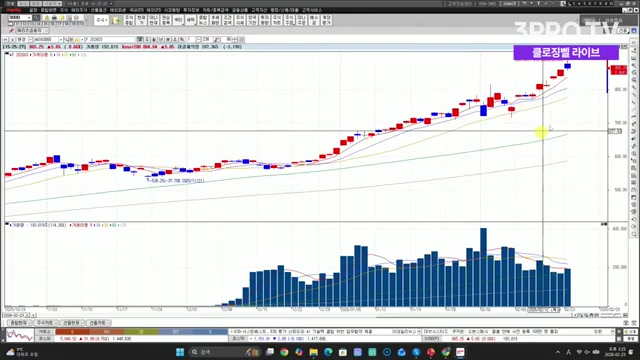Show hidden system tray icons chevron
The image size is (640, 360).
pyautogui.click(x=558, y=352)
